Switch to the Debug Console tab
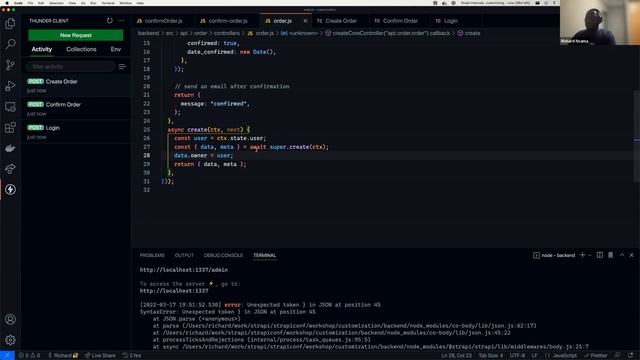 (x=223, y=255)
